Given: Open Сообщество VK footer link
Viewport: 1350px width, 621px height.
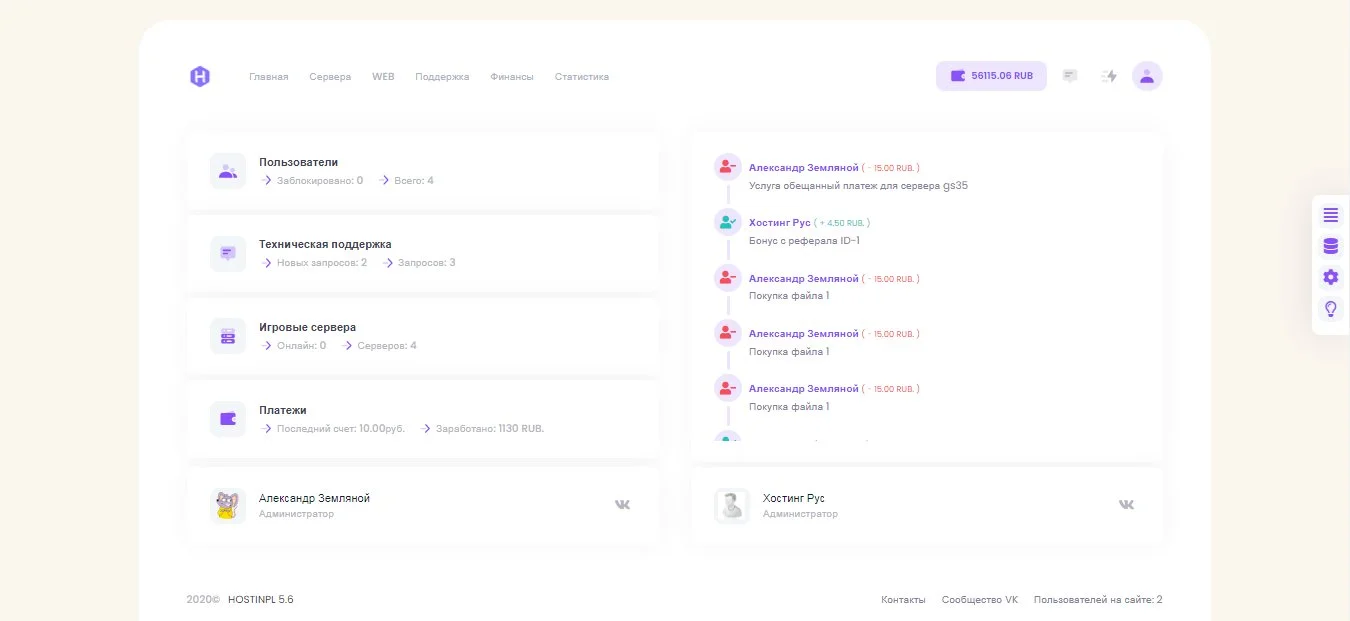Looking at the screenshot, I should pos(980,600).
